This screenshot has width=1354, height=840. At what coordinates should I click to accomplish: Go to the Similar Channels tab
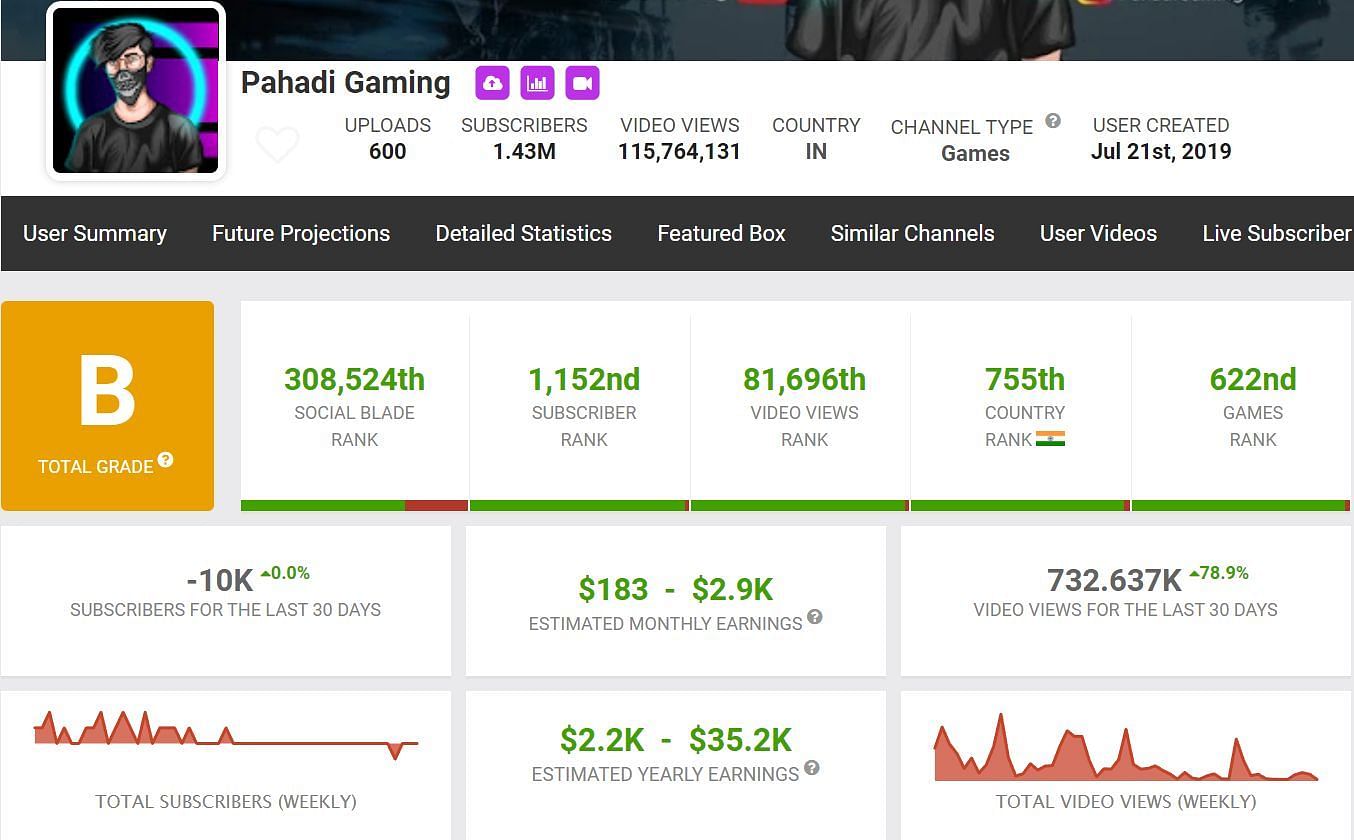point(912,234)
